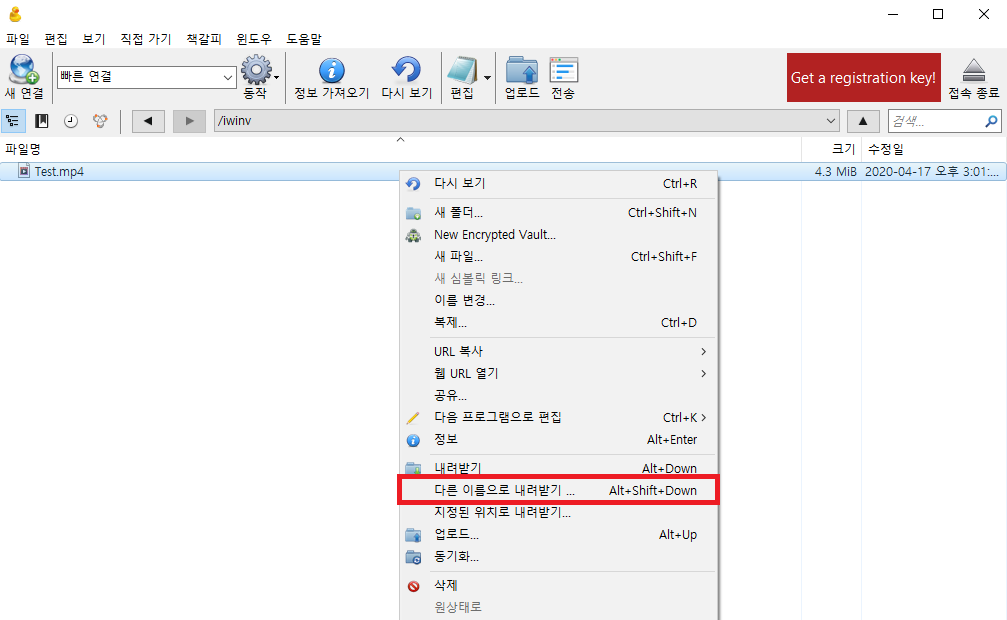Open the 보기 menu

(x=94, y=39)
